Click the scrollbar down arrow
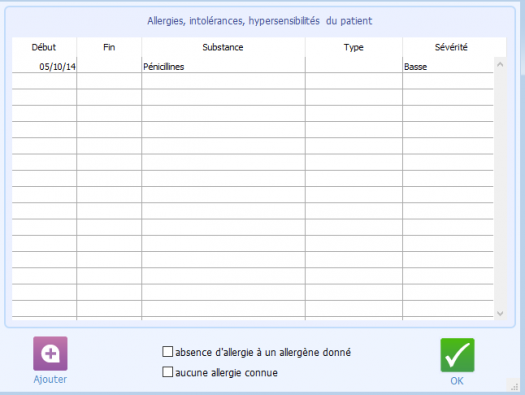This screenshot has height=395, width=525. point(500,314)
